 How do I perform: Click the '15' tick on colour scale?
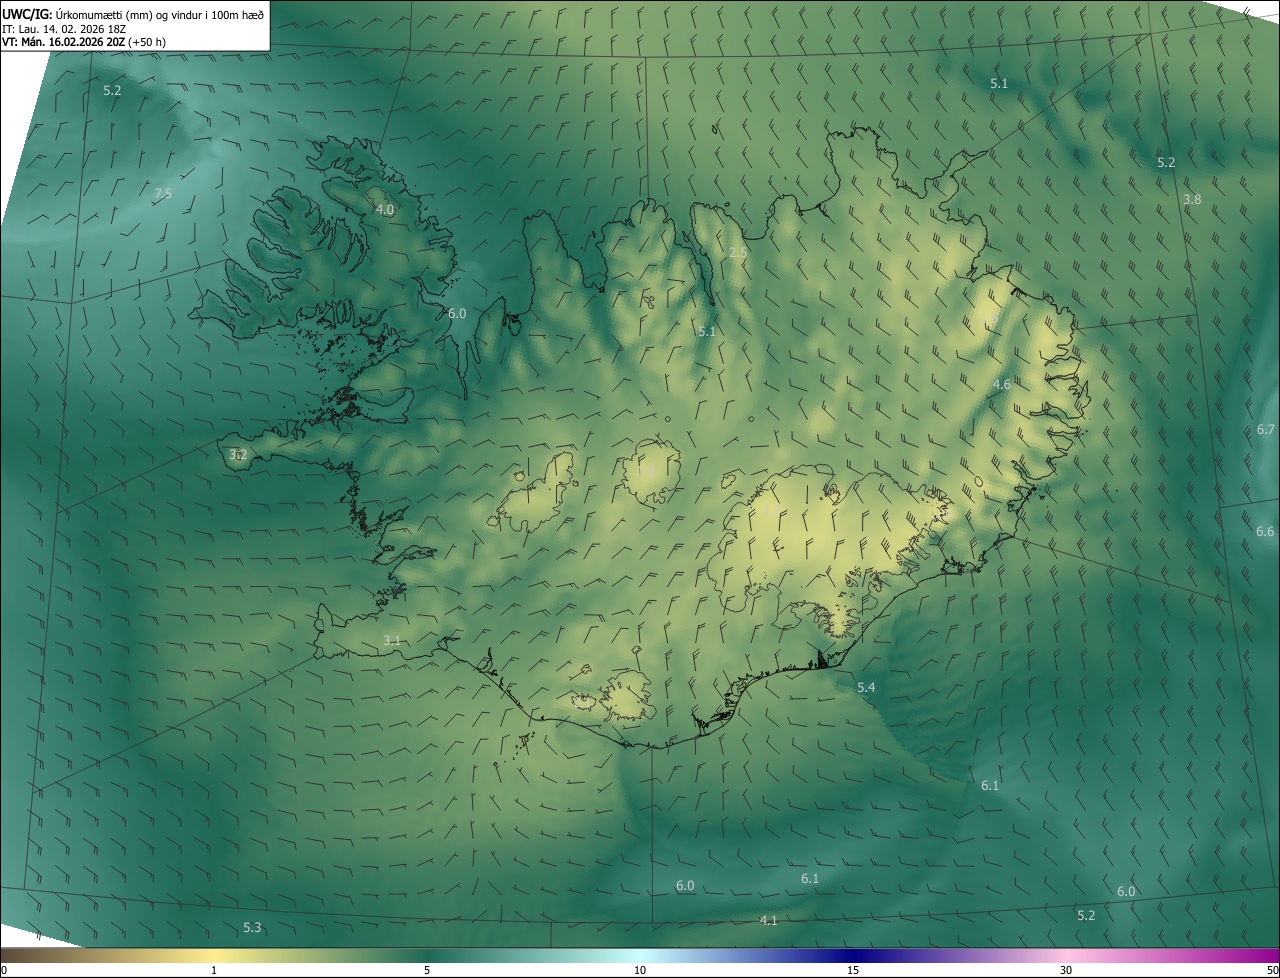pos(853,970)
